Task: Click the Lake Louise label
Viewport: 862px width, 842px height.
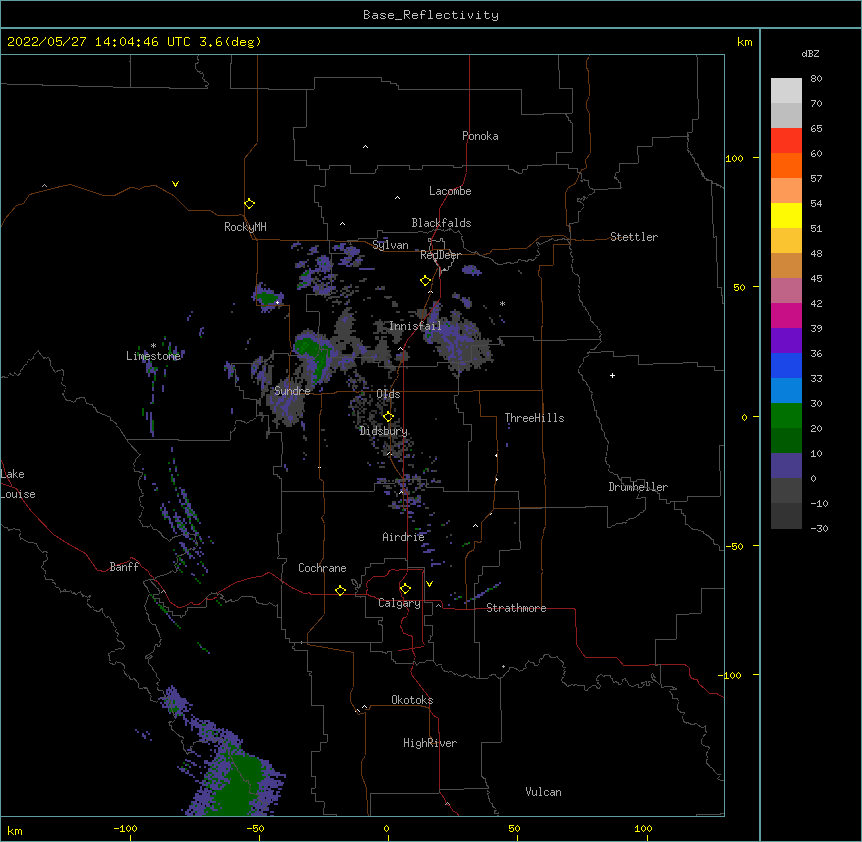Action: click(18, 484)
